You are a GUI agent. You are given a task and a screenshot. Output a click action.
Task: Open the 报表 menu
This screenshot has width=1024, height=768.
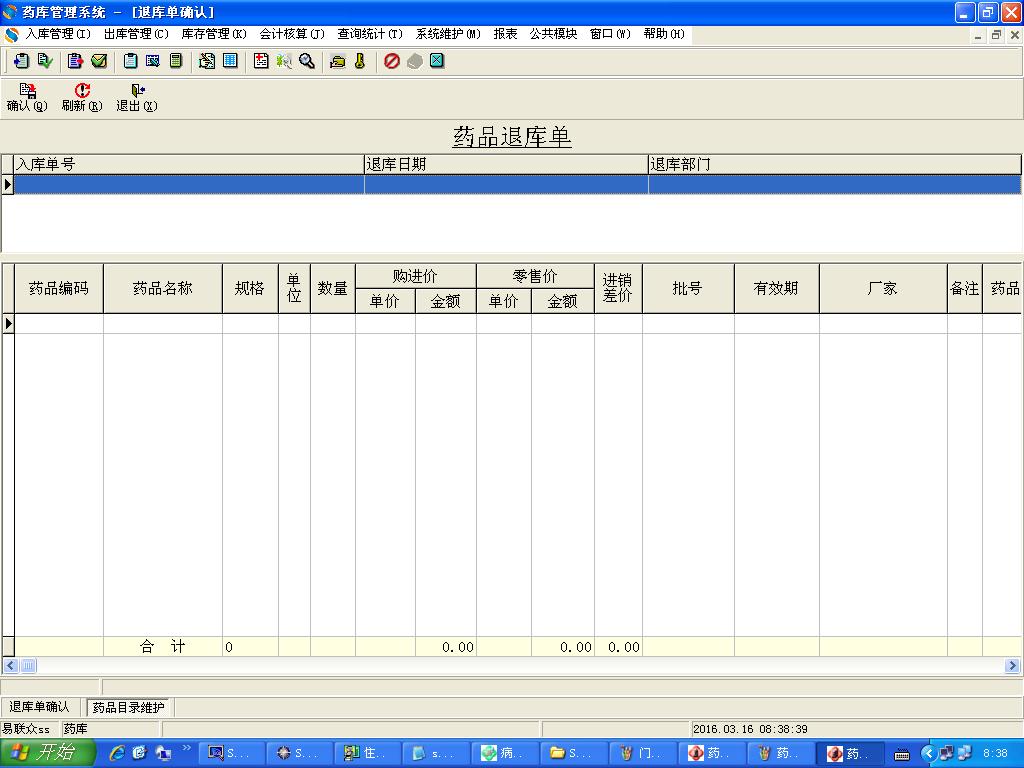click(505, 34)
